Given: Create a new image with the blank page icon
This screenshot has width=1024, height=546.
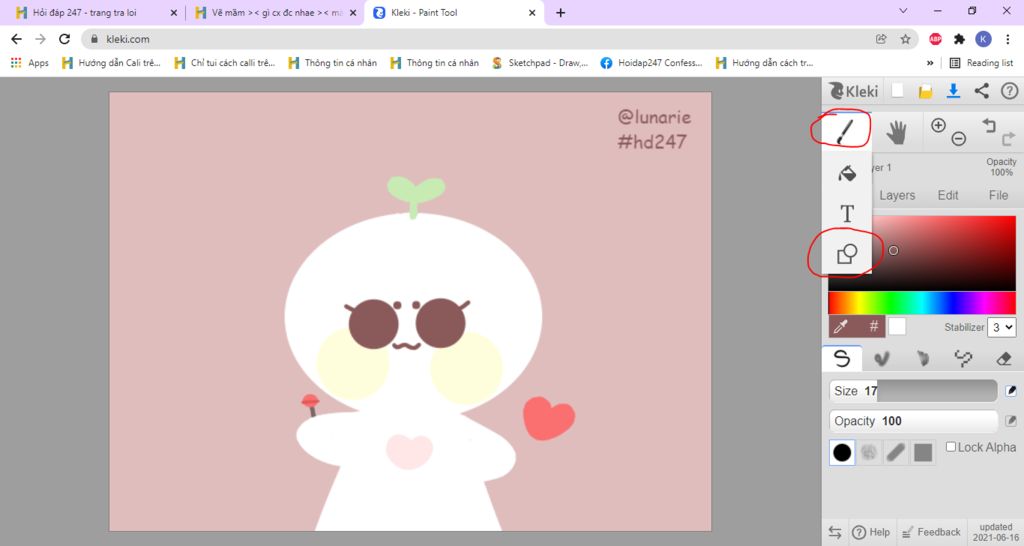Looking at the screenshot, I should pyautogui.click(x=897, y=91).
